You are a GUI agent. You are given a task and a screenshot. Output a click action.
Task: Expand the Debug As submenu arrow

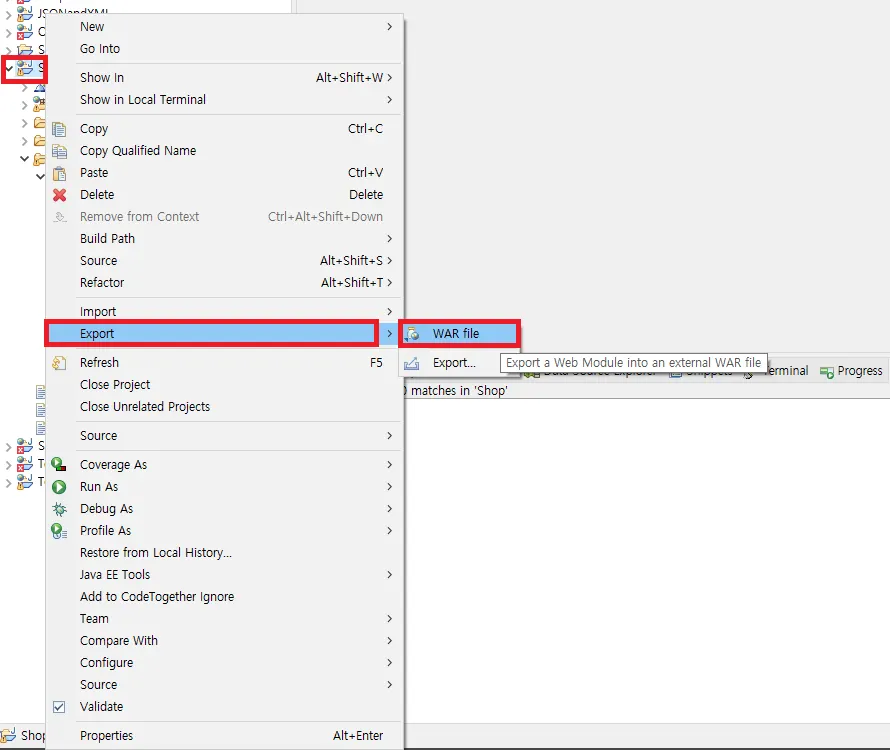pyautogui.click(x=389, y=509)
